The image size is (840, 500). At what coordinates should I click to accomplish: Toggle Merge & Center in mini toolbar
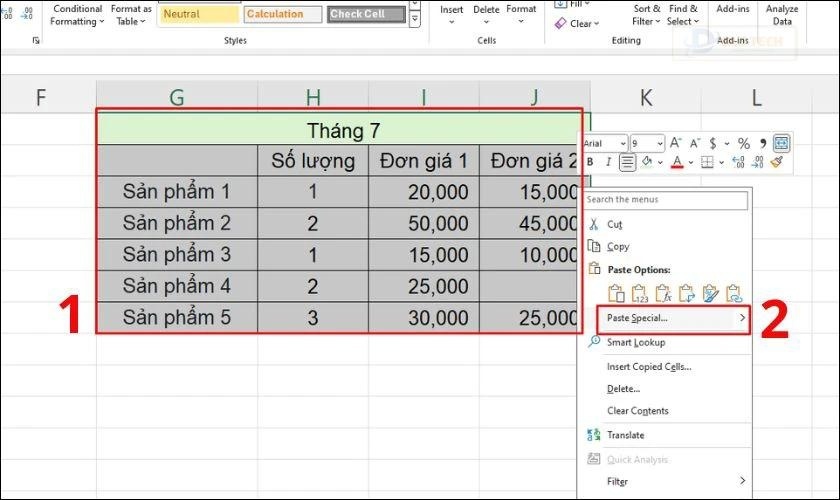[x=781, y=143]
